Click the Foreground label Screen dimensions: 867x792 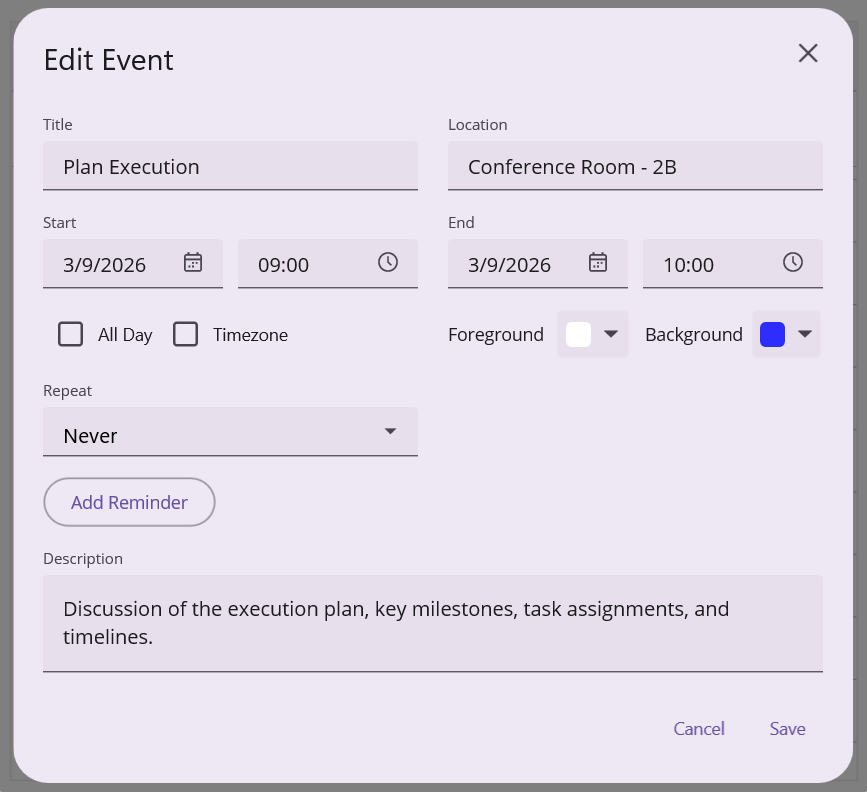click(496, 335)
